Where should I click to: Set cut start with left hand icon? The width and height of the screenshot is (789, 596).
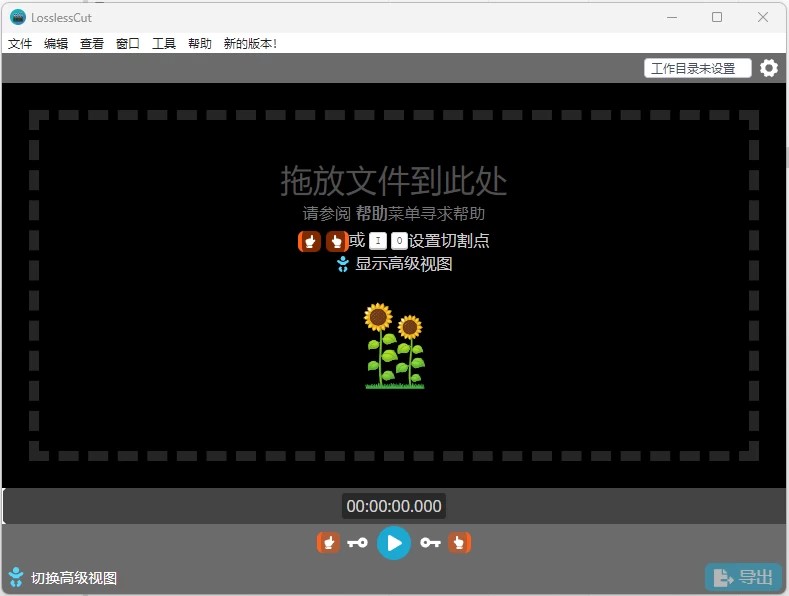point(328,543)
